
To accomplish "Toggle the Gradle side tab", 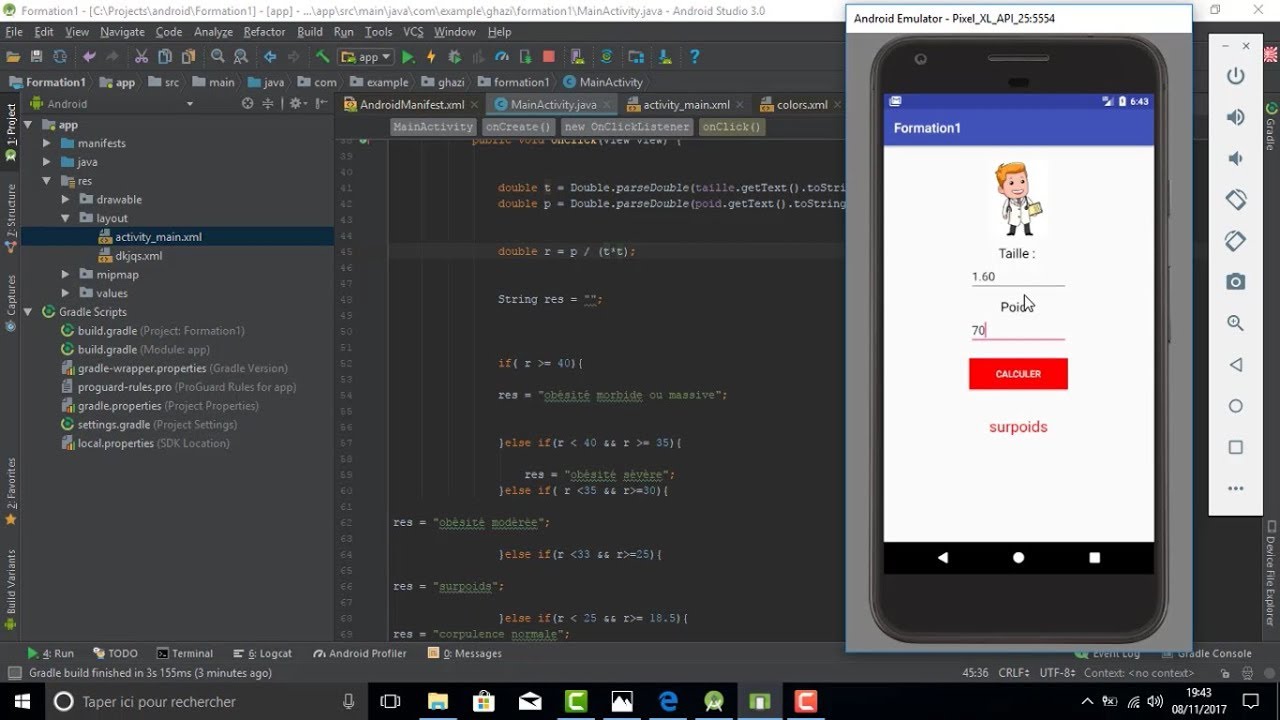I will 1271,127.
